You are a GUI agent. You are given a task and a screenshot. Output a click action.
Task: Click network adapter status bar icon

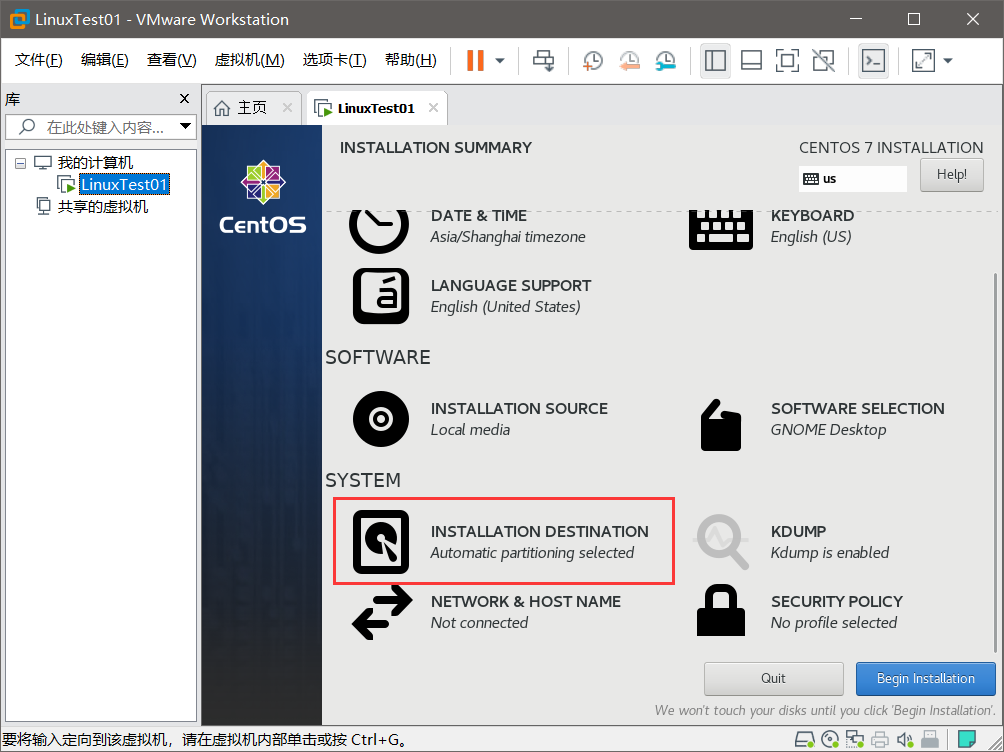pyautogui.click(x=854, y=740)
